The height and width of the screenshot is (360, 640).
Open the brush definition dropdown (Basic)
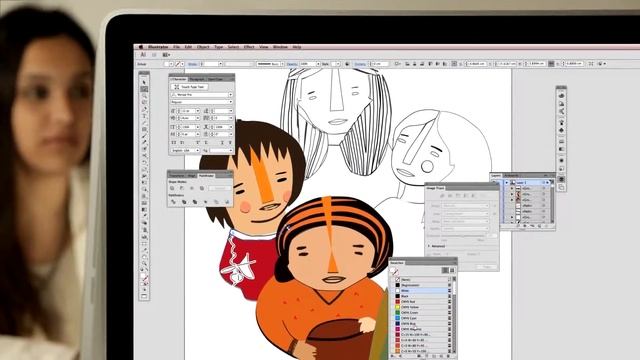tap(282, 64)
